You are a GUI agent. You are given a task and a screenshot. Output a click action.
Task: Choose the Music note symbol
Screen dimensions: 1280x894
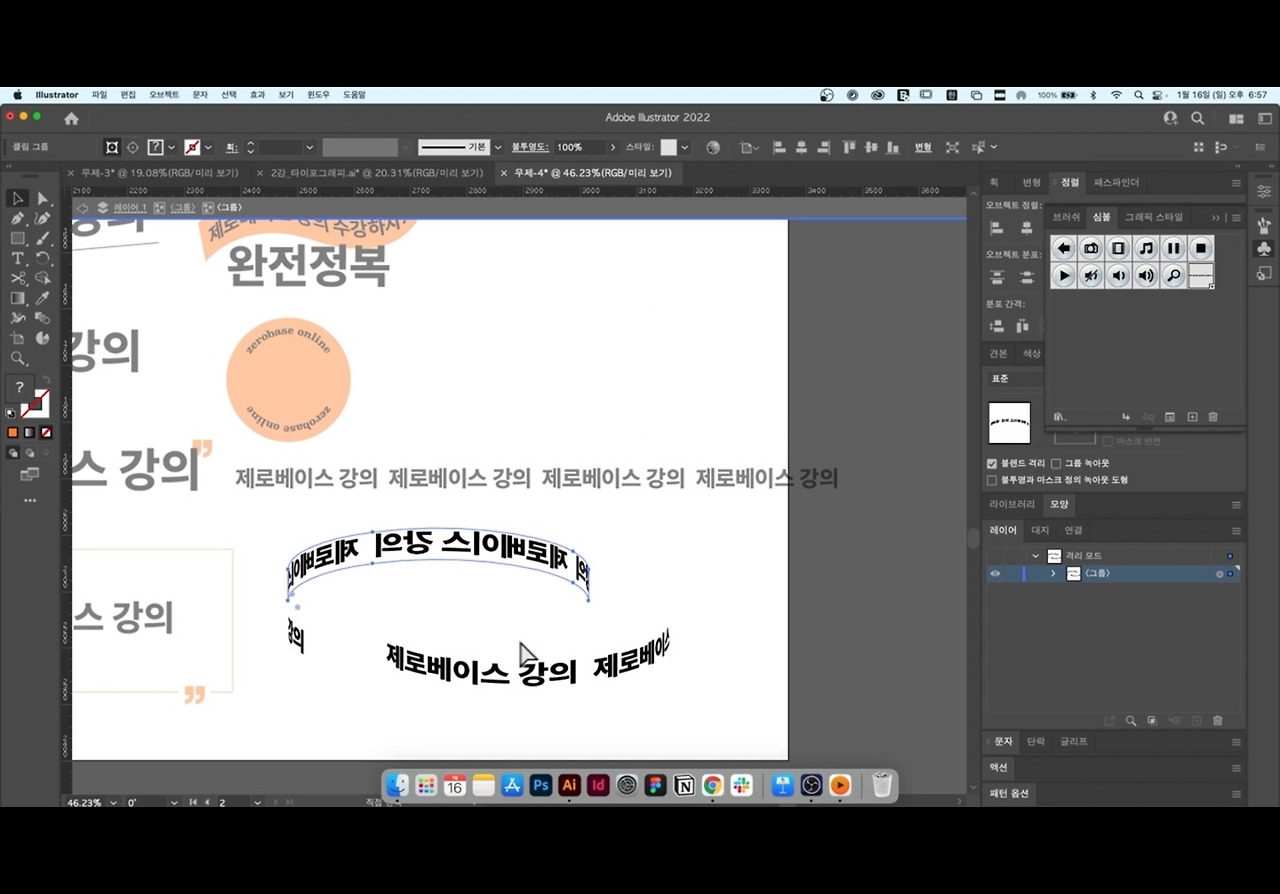(1146, 248)
